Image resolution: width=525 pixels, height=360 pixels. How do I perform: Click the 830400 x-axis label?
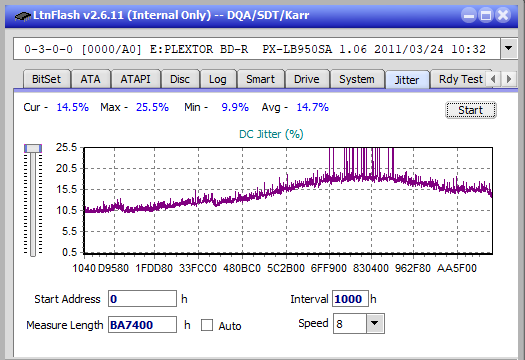(x=371, y=268)
